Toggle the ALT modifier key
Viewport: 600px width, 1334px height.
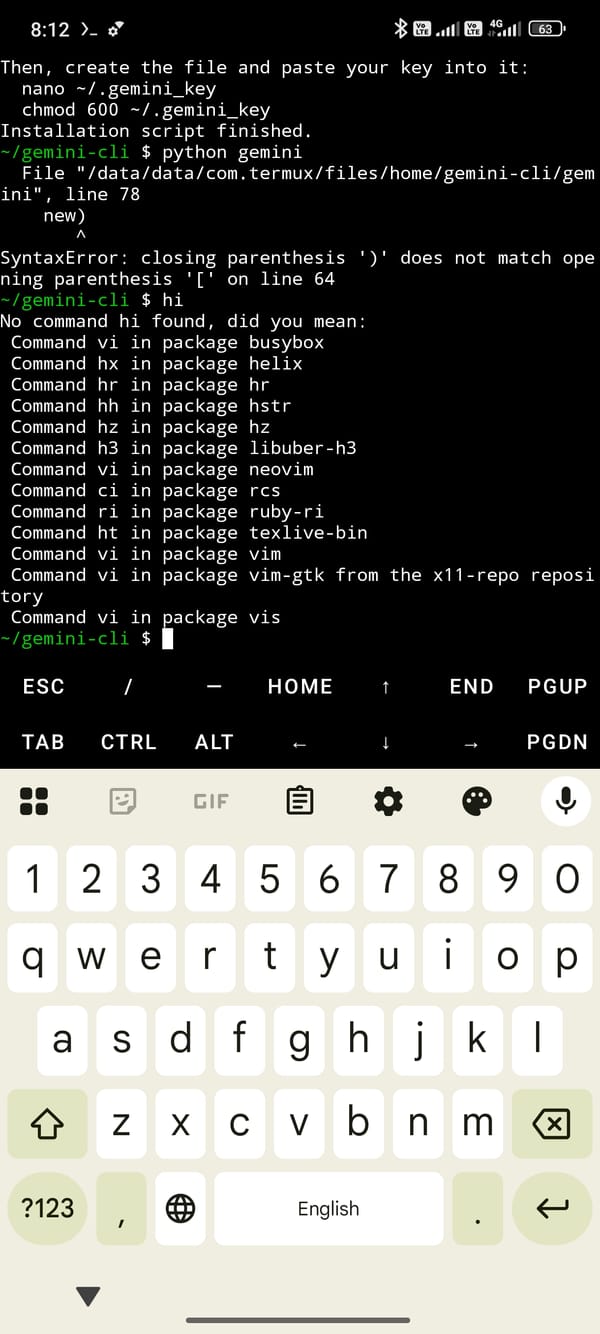[214, 742]
